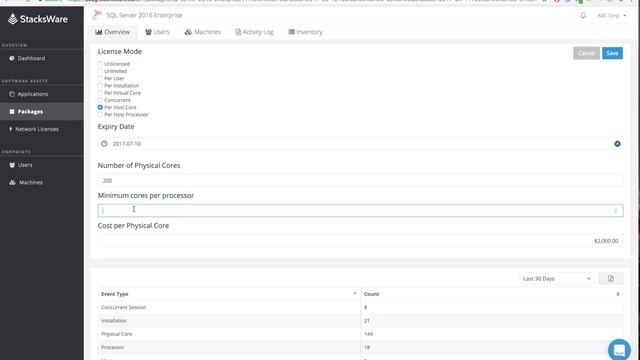Select the Per Host Core license mode

[100, 107]
